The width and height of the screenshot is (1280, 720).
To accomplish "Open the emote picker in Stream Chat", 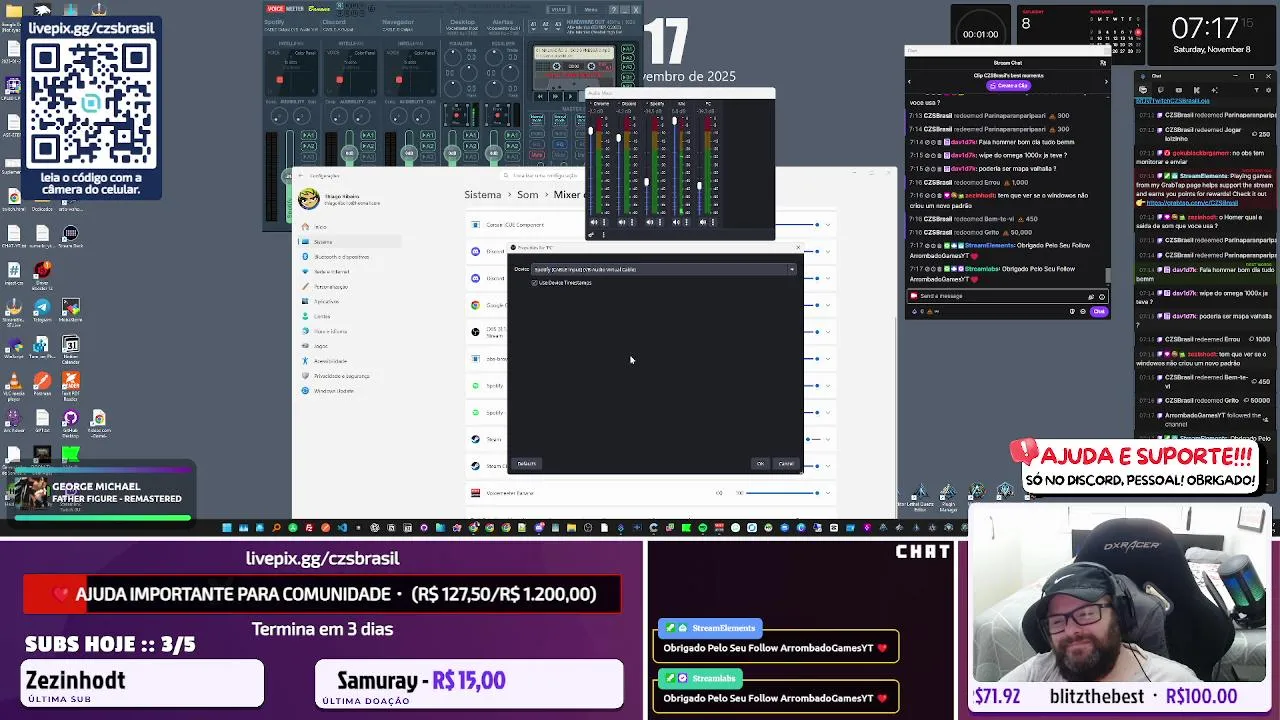I will pos(1102,296).
